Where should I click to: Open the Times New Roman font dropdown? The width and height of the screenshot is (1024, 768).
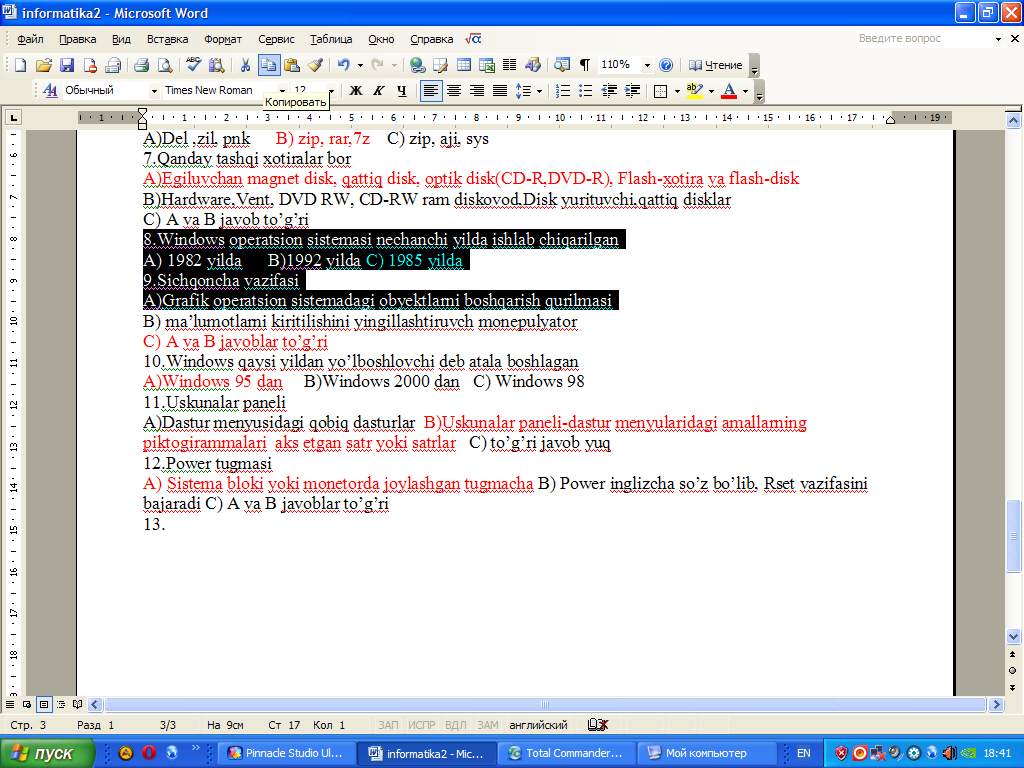[x=282, y=91]
